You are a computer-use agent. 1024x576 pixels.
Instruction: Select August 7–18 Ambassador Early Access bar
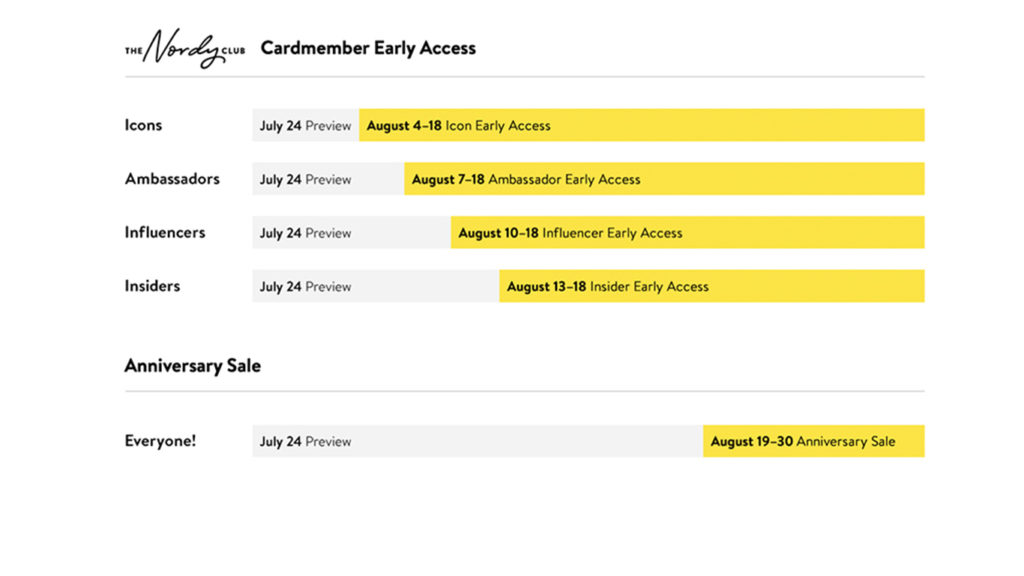point(664,179)
